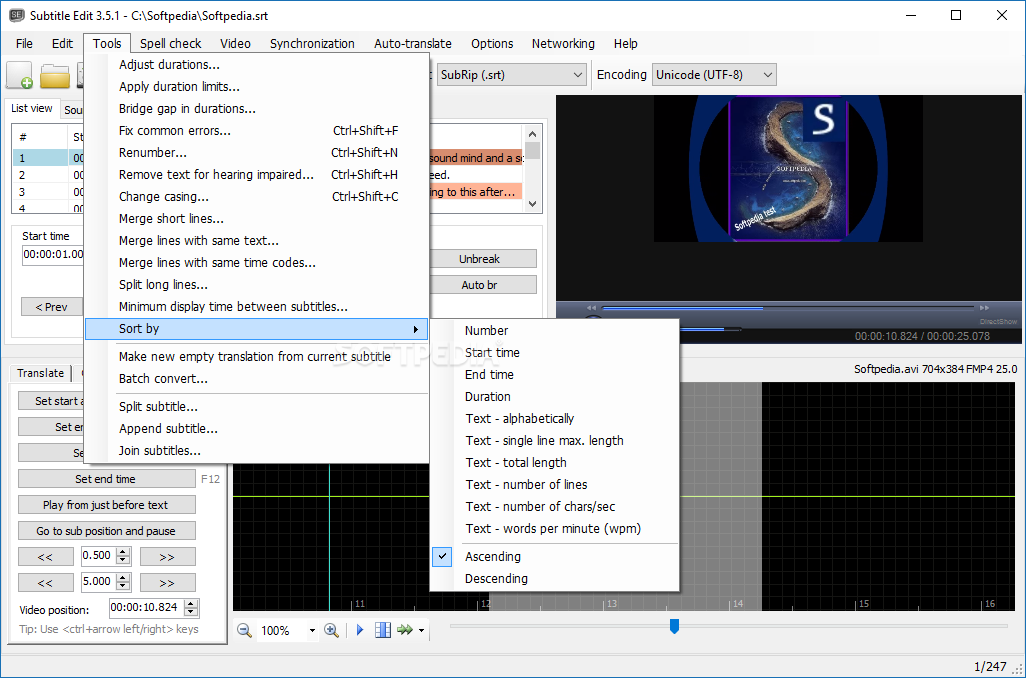Image resolution: width=1026 pixels, height=678 pixels.
Task: Click the Unbreak button
Action: [x=482, y=259]
